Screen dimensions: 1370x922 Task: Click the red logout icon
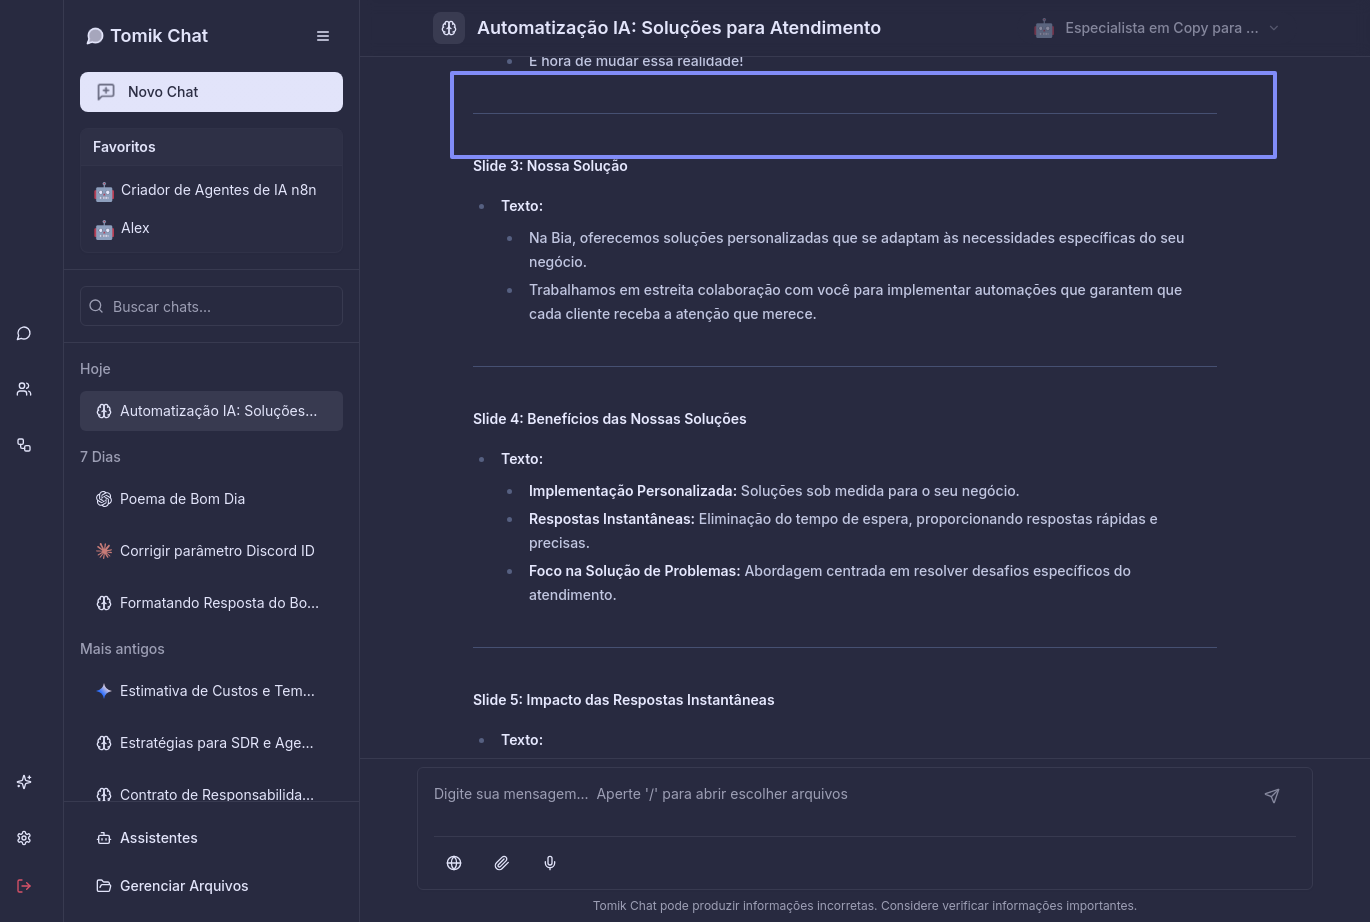pos(24,886)
